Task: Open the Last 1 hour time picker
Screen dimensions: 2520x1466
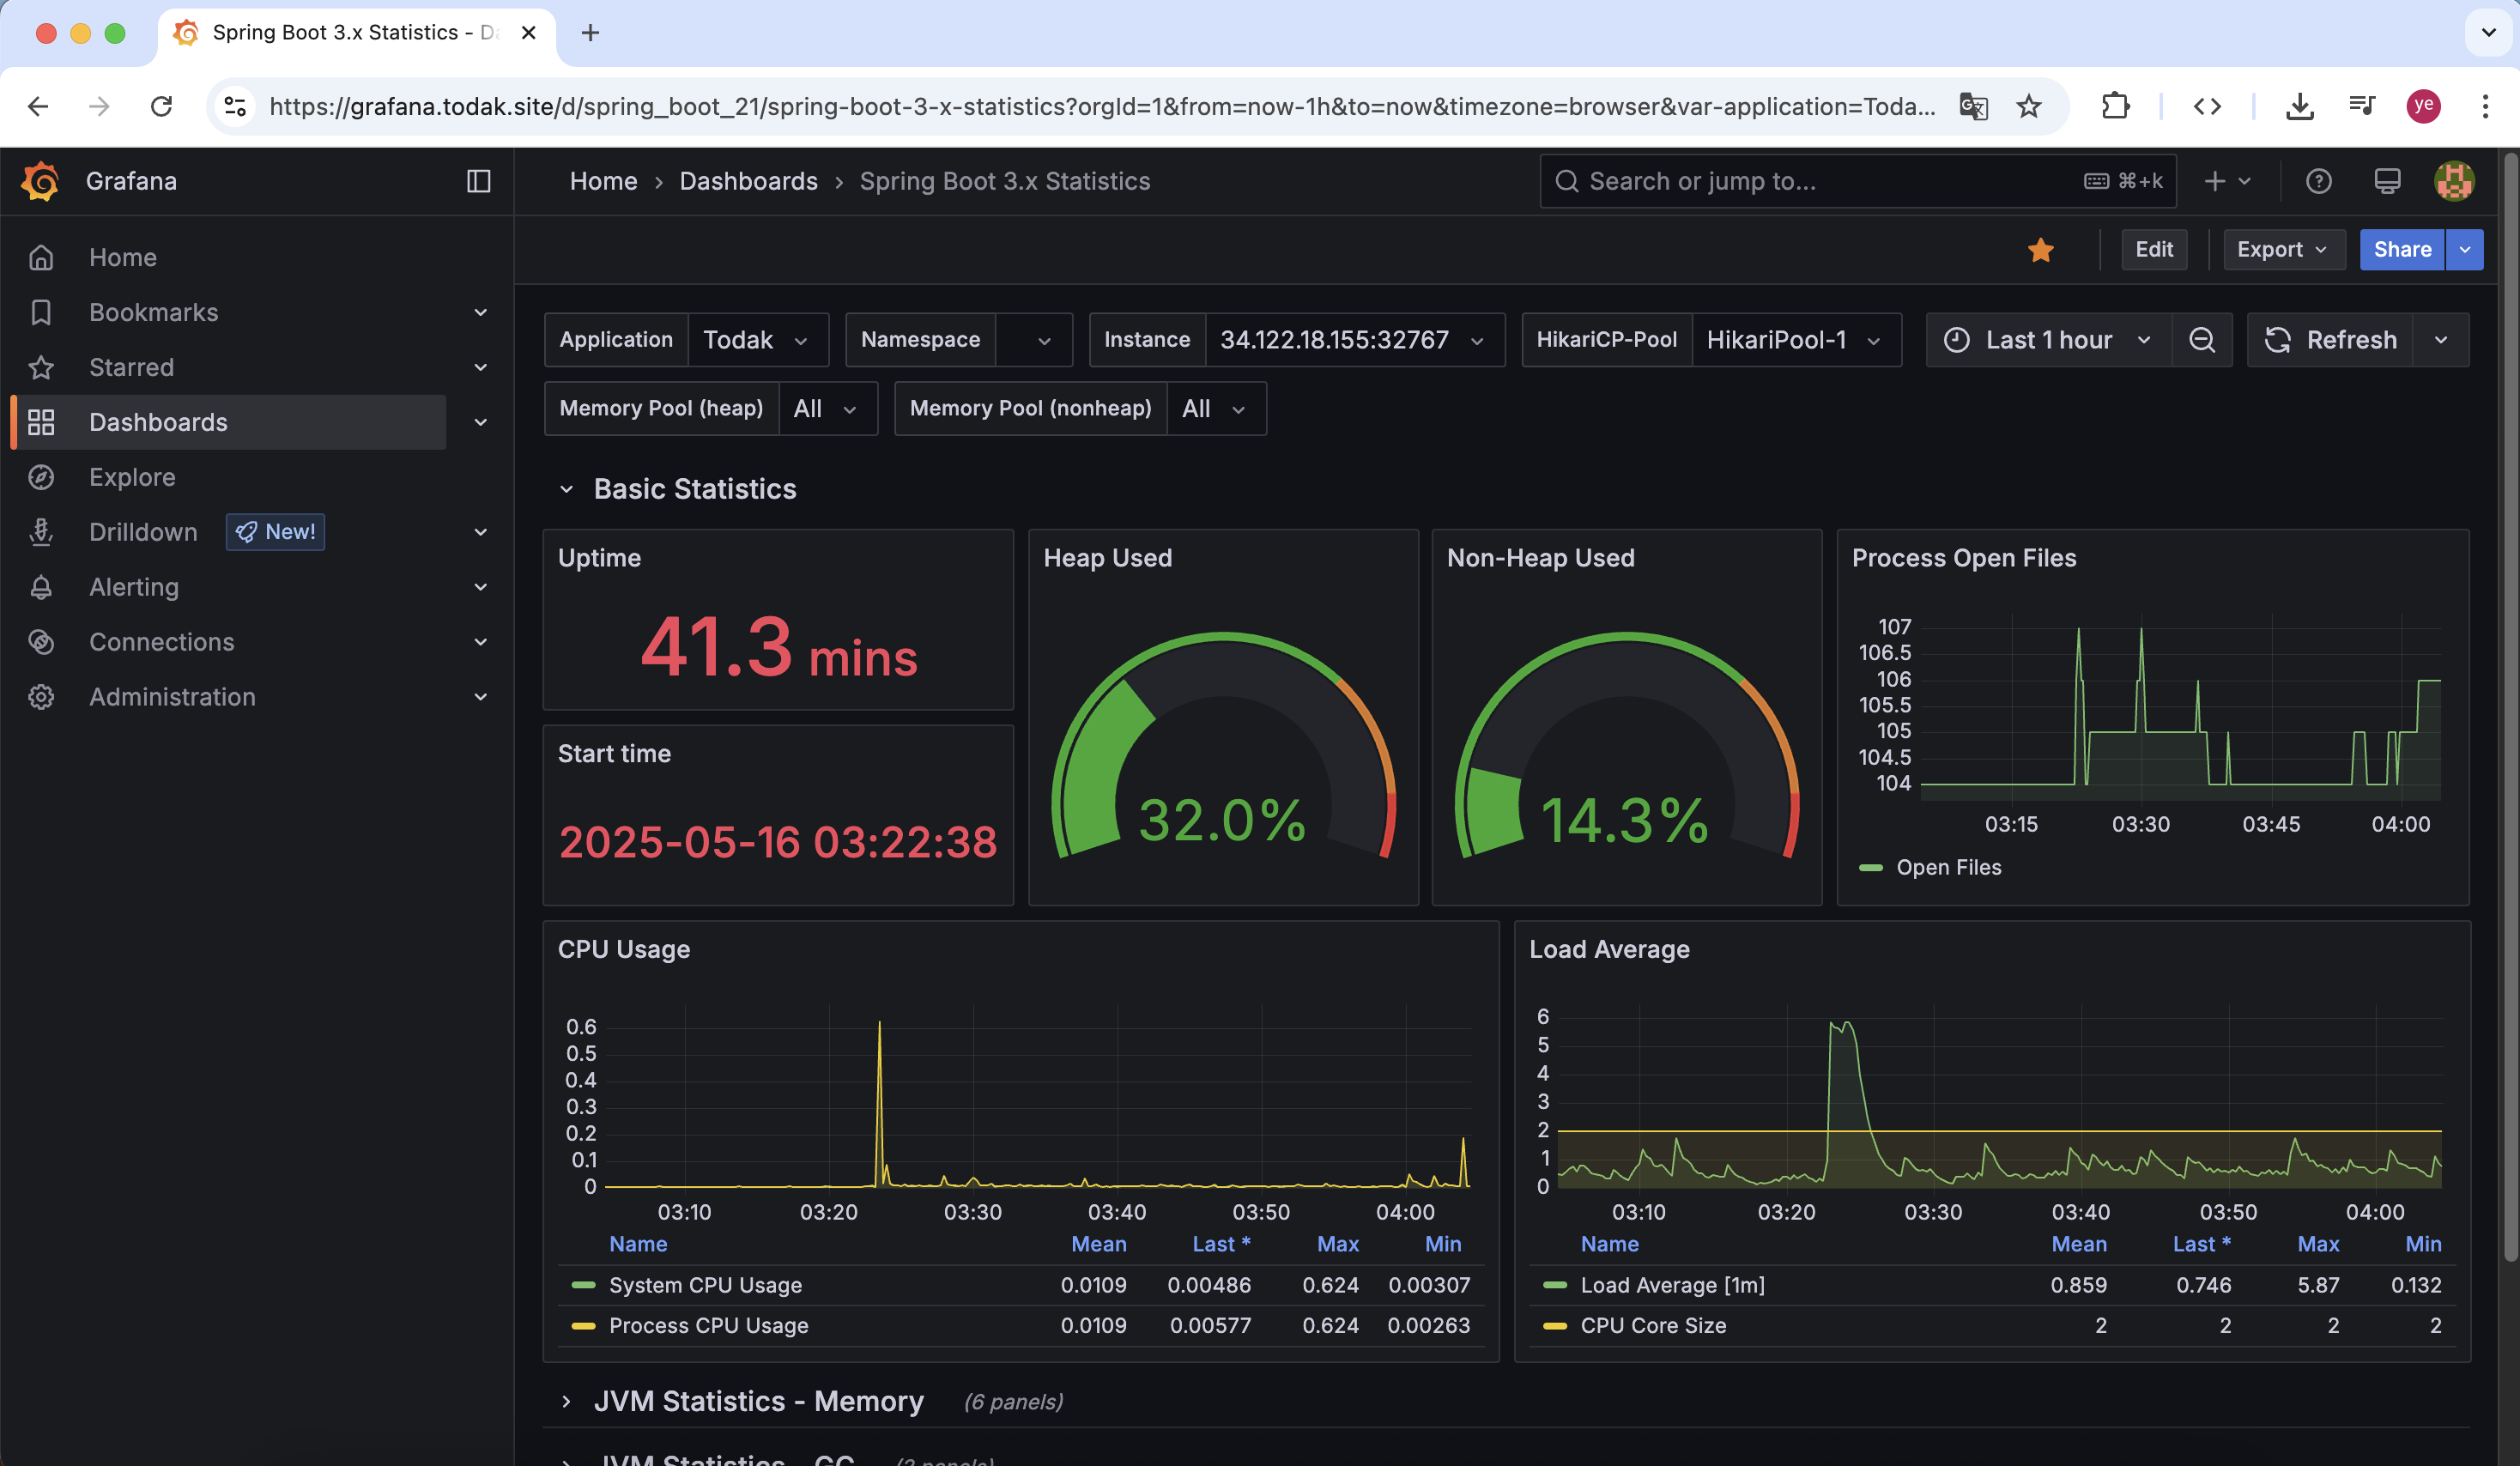Action: click(2047, 340)
